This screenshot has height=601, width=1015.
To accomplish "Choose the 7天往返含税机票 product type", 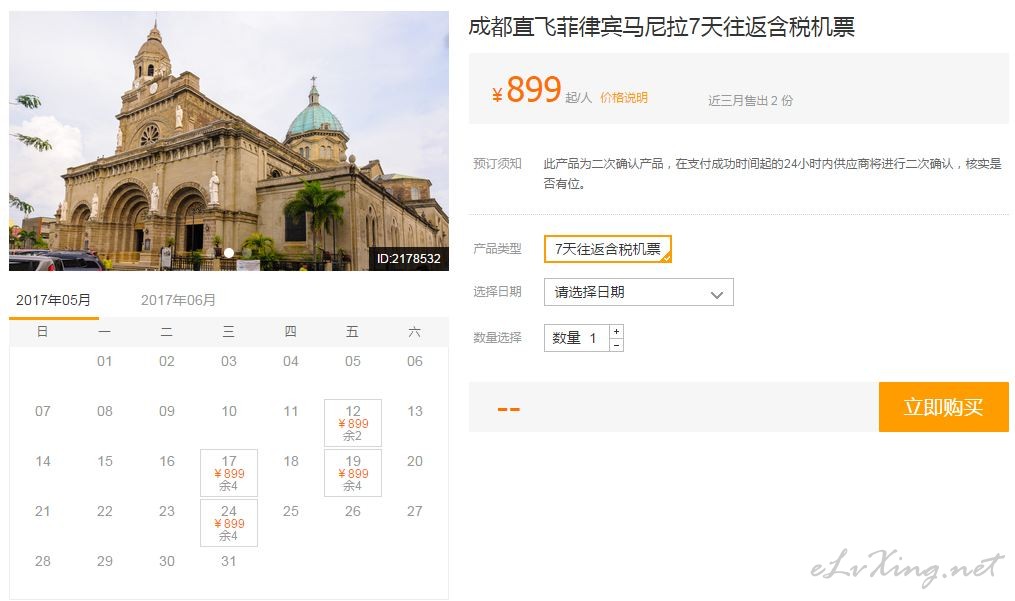I will [608, 249].
